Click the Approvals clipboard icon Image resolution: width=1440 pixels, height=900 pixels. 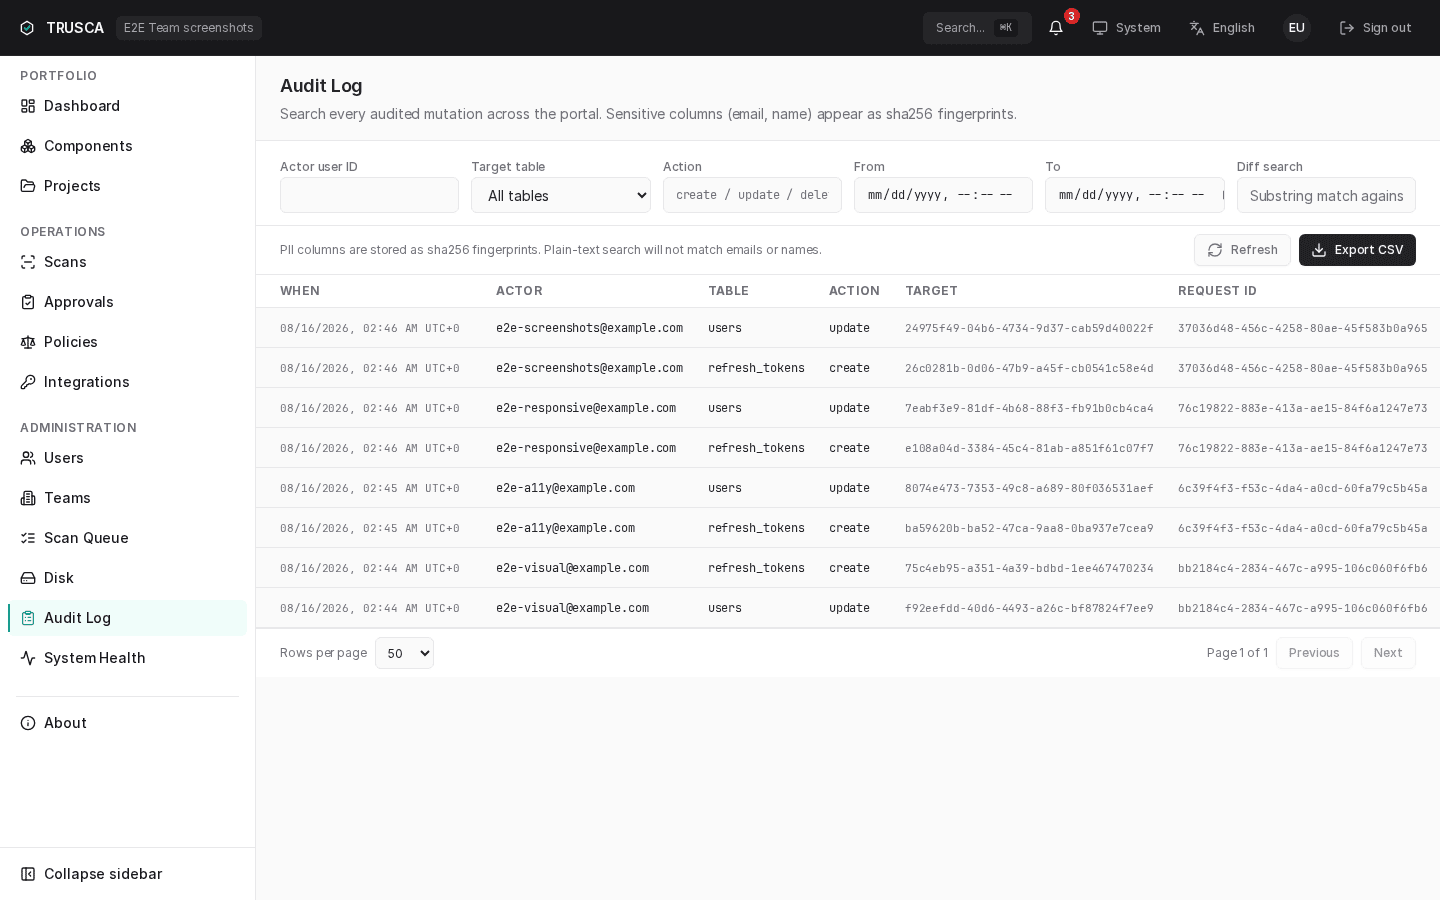[28, 302]
